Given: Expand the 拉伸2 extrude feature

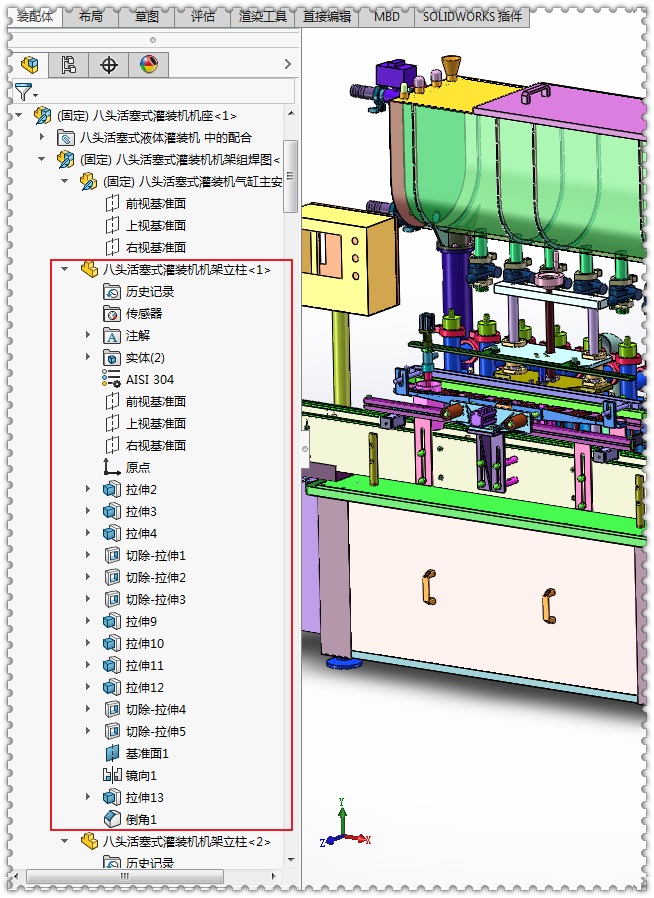Looking at the screenshot, I should [x=88, y=489].
